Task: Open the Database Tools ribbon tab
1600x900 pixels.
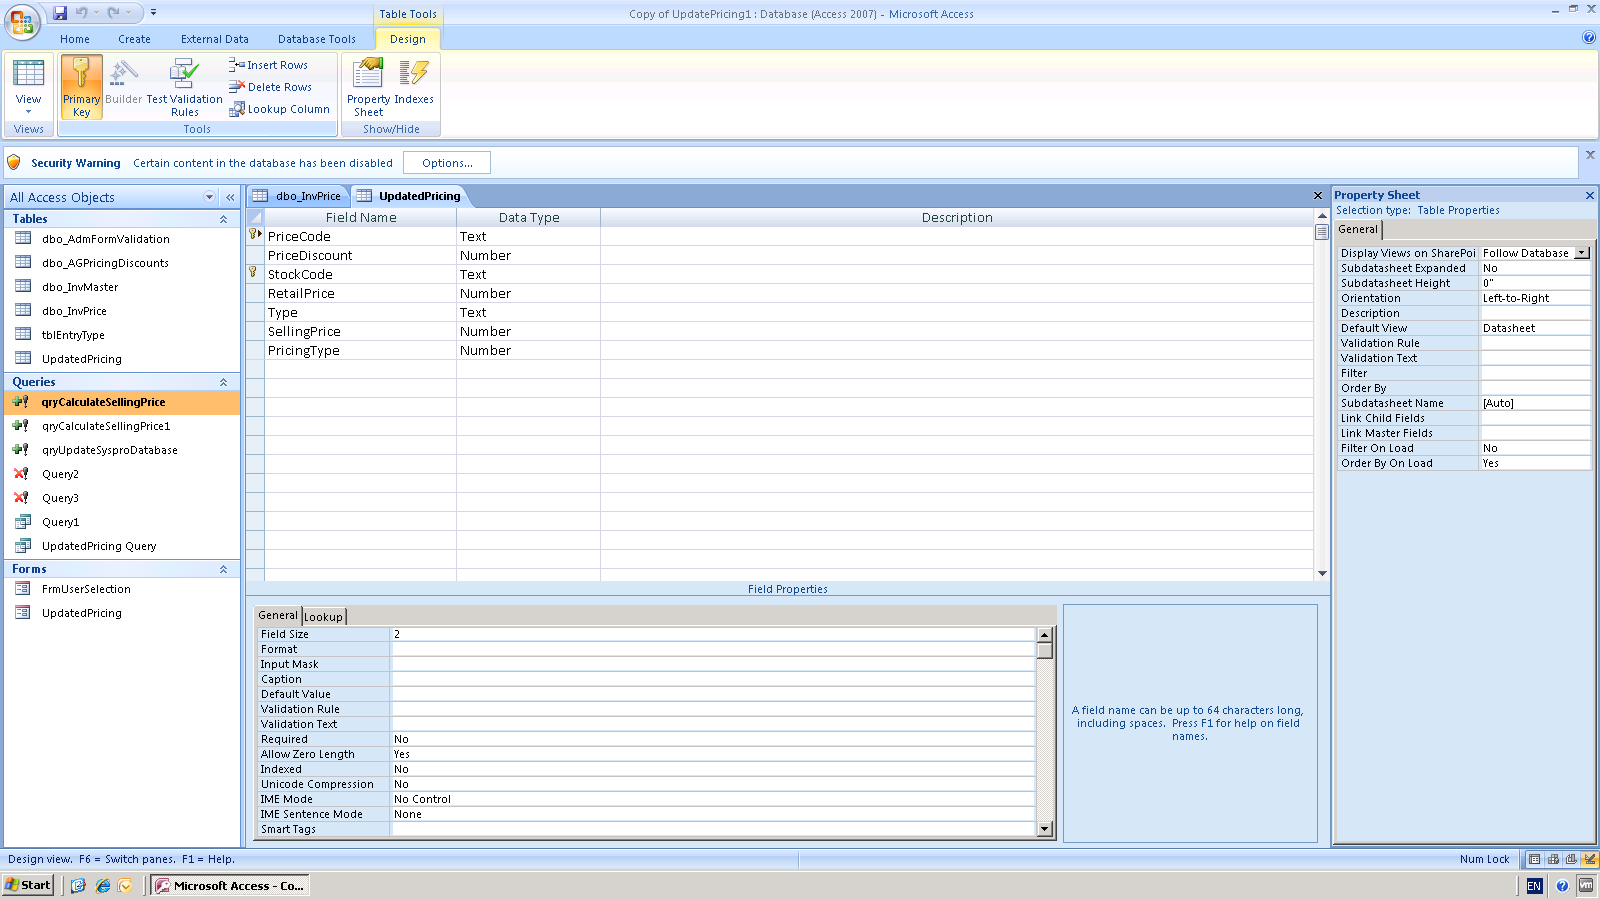Action: (317, 39)
